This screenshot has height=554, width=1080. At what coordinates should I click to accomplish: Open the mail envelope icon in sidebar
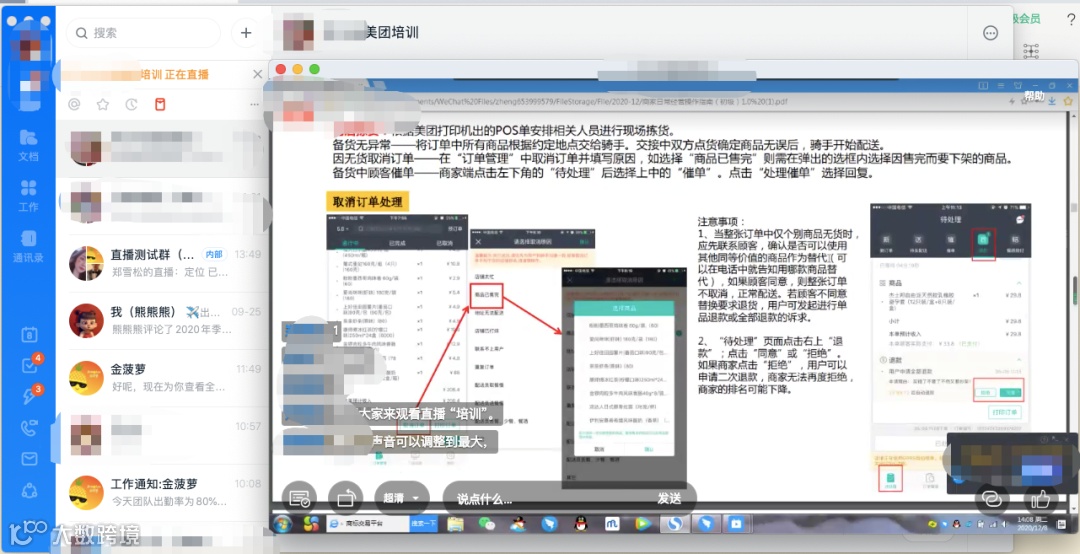point(29,459)
